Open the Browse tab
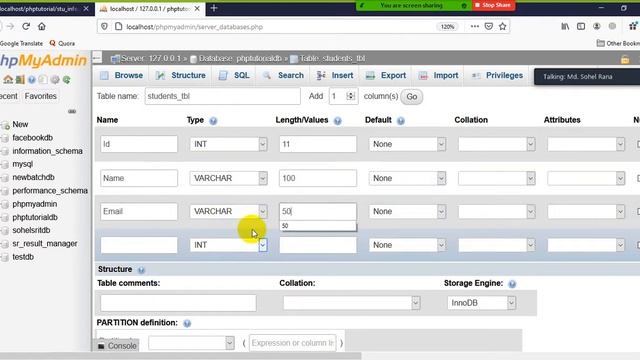This screenshot has width=640, height=360. point(122,76)
